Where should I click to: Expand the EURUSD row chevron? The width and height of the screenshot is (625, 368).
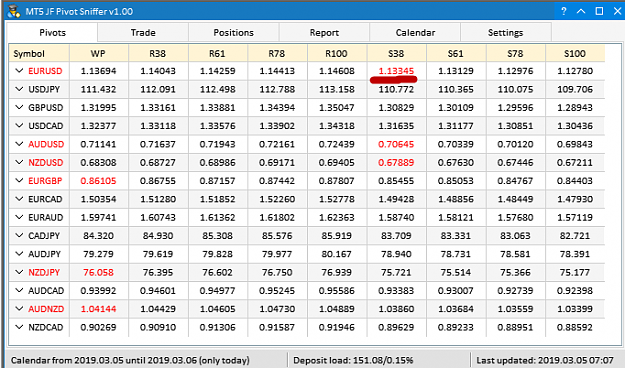pyautogui.click(x=19, y=71)
